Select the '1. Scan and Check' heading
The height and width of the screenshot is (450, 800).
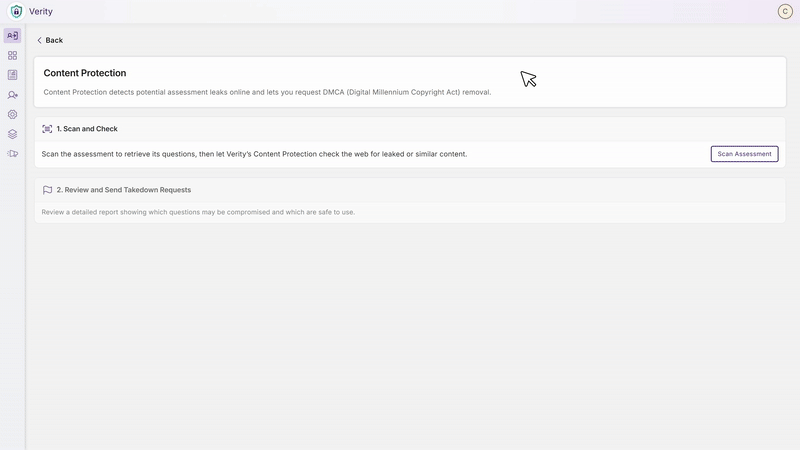coord(87,129)
